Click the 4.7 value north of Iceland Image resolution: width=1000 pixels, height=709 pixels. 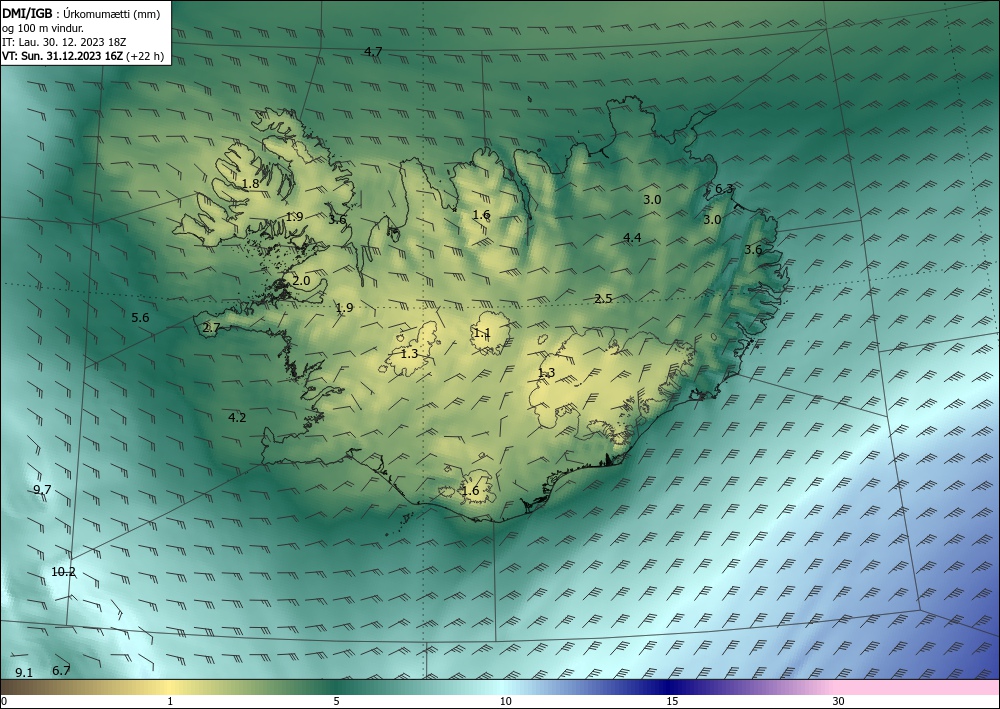click(373, 52)
